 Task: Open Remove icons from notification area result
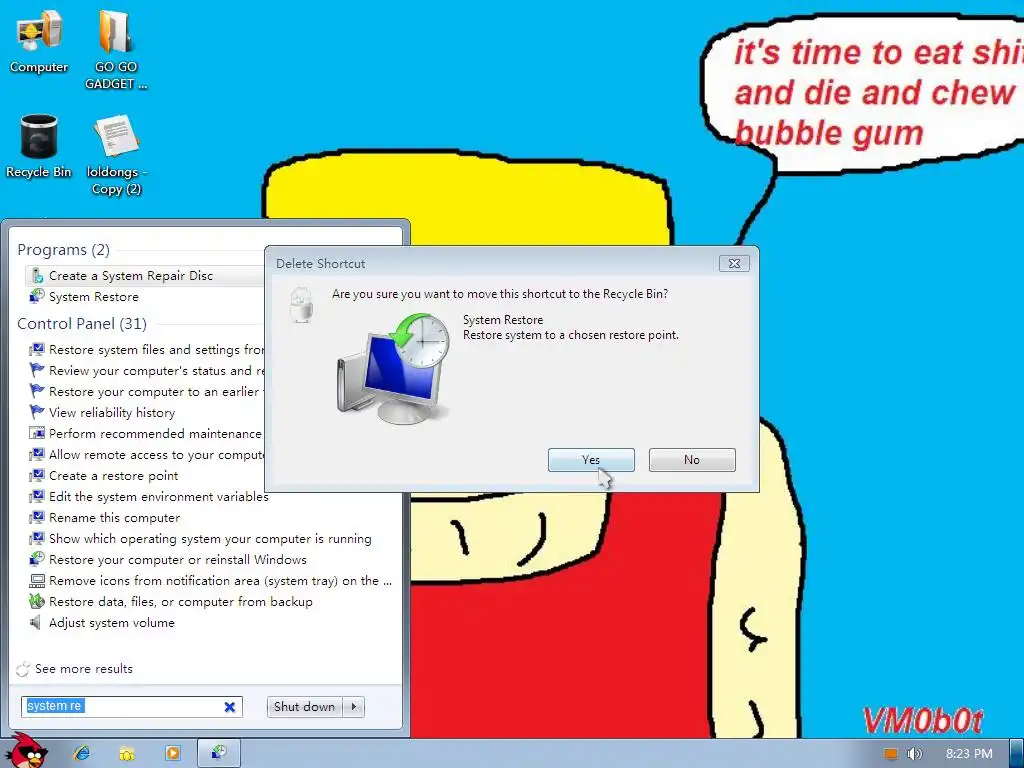pos(220,581)
